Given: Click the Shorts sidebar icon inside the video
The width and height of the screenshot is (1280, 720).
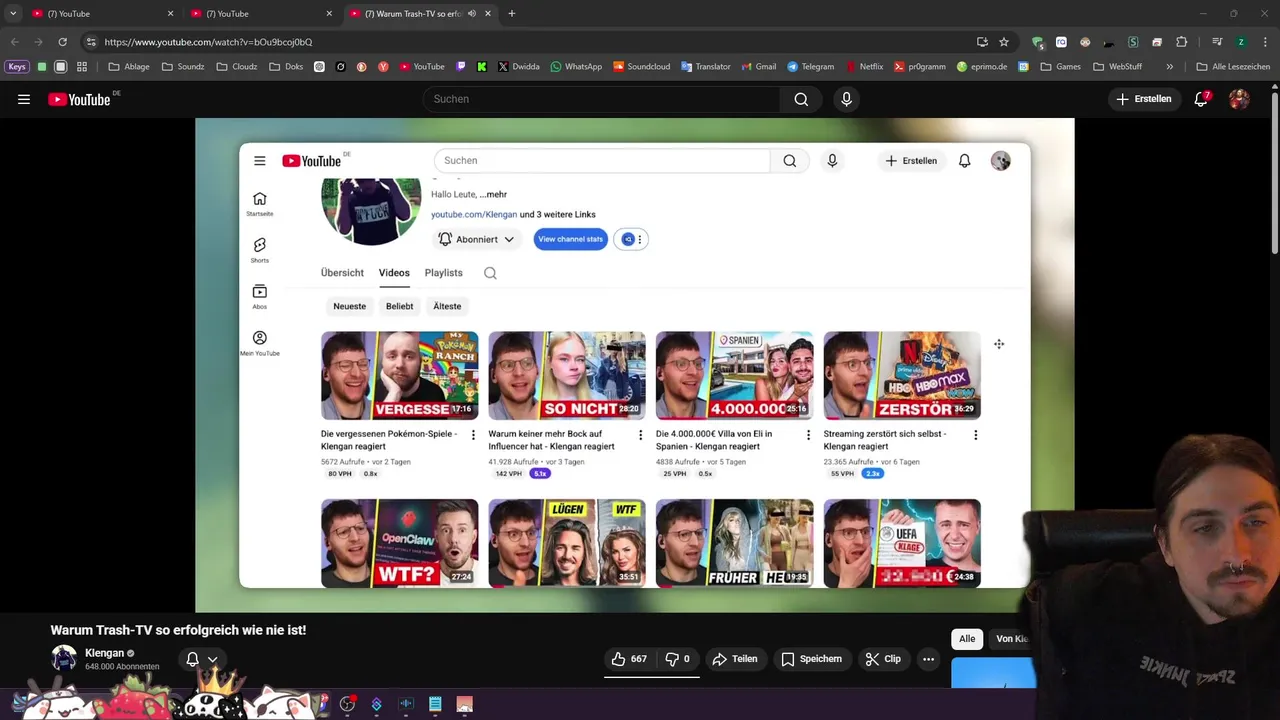Looking at the screenshot, I should [x=260, y=250].
